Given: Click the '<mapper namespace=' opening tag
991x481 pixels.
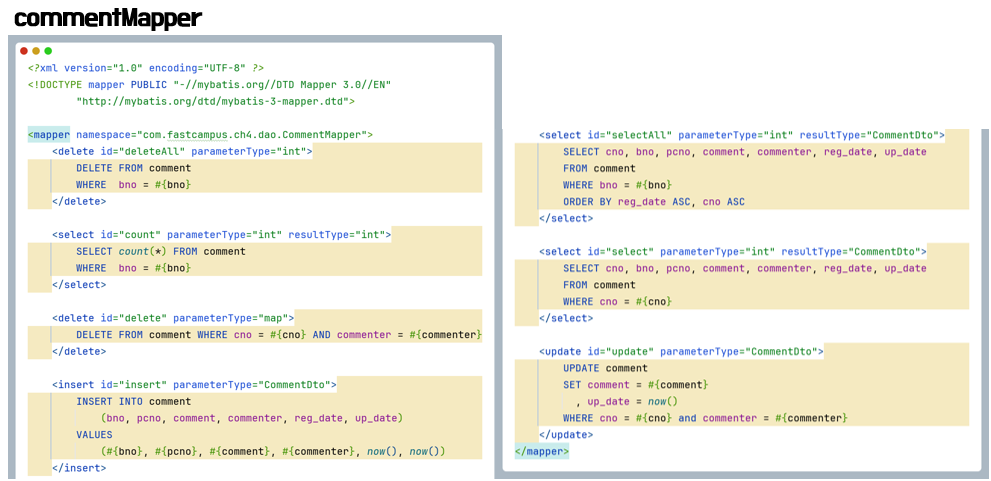Looking at the screenshot, I should [200, 135].
